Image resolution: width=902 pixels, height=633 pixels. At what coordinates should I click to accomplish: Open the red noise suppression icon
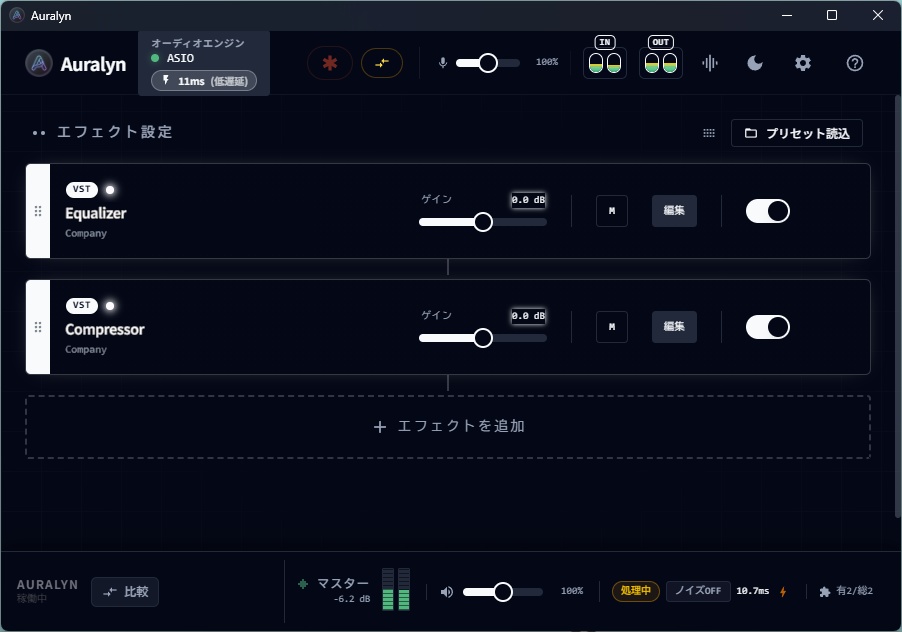[x=330, y=62]
